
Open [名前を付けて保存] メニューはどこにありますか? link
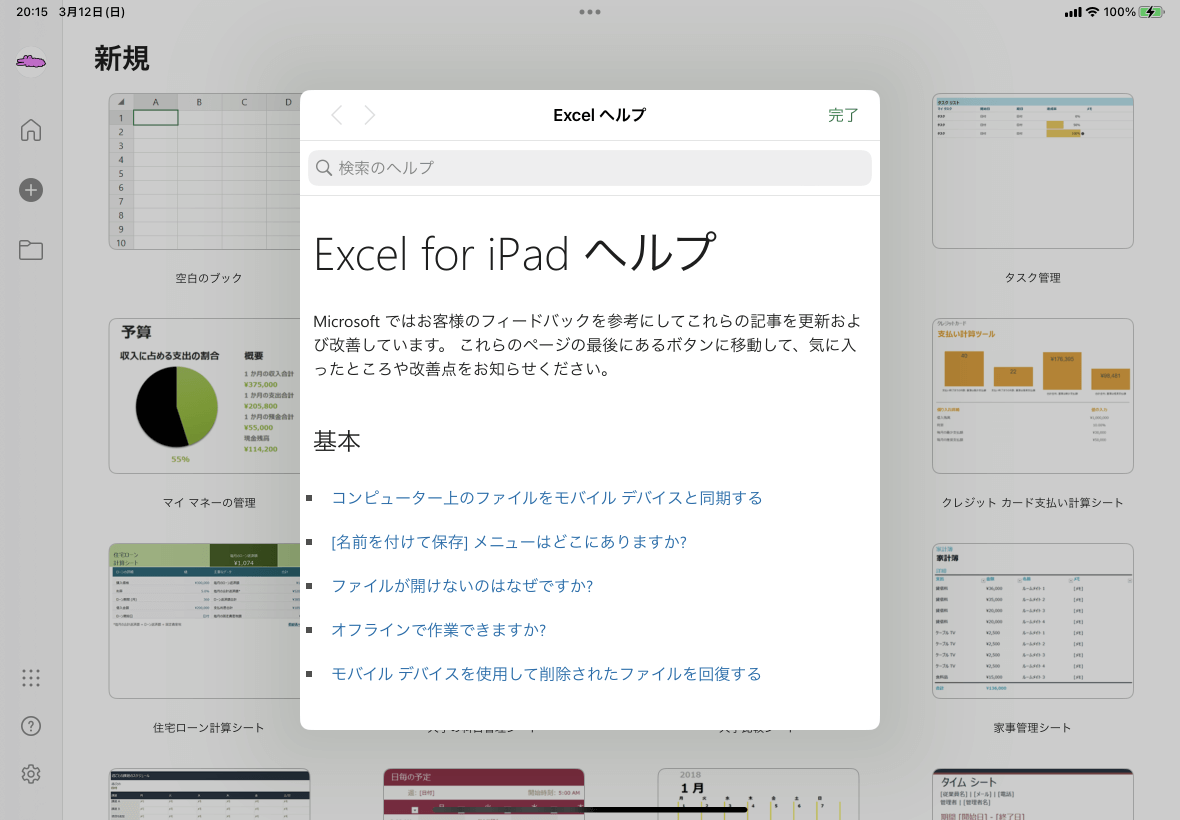point(509,542)
